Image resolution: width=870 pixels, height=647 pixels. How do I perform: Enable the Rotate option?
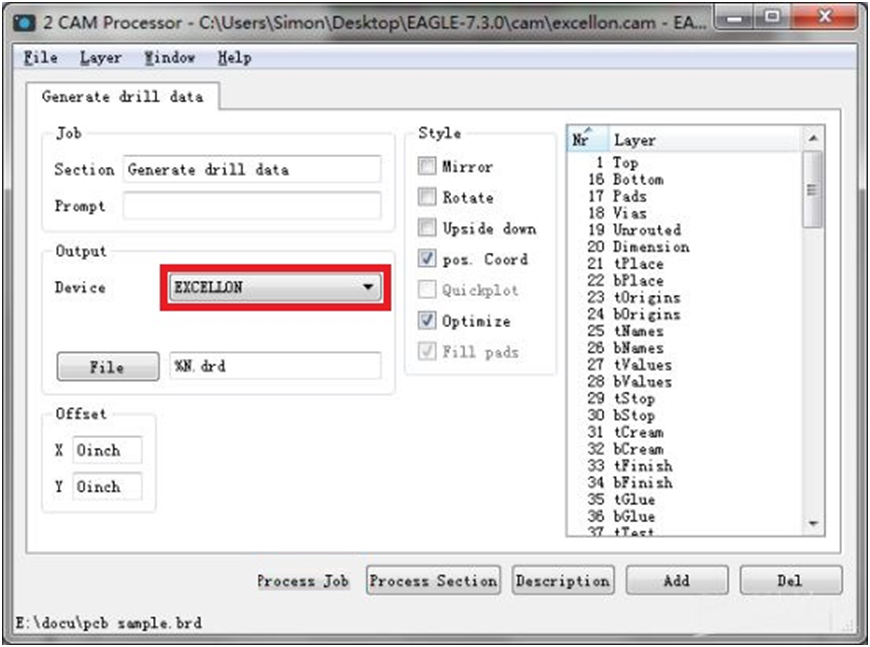point(427,198)
